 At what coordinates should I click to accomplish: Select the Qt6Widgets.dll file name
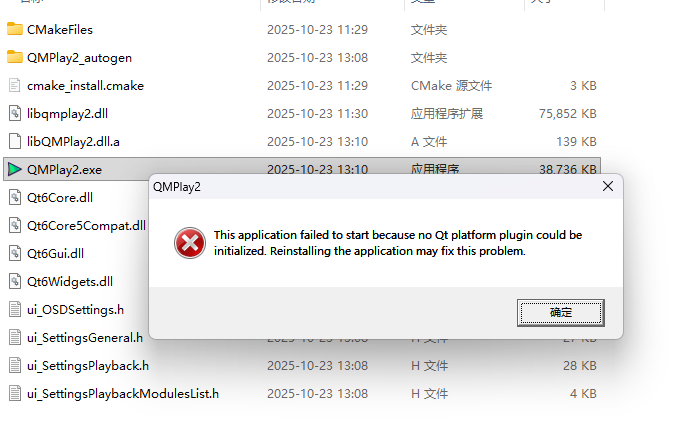70,281
